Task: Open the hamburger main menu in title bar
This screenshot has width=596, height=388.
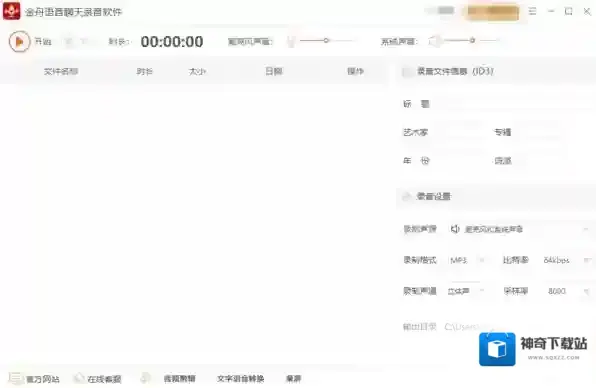Action: click(x=532, y=11)
